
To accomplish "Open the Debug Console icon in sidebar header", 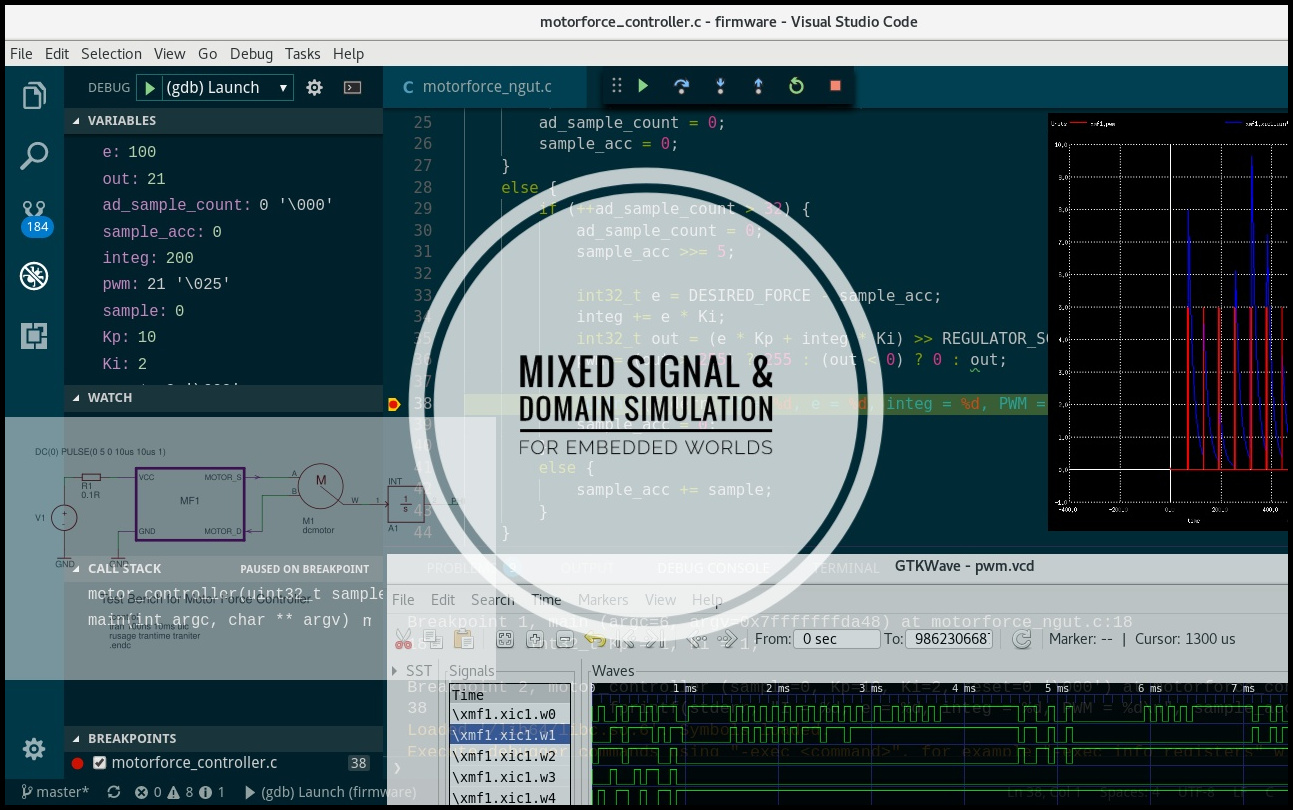I will point(352,88).
